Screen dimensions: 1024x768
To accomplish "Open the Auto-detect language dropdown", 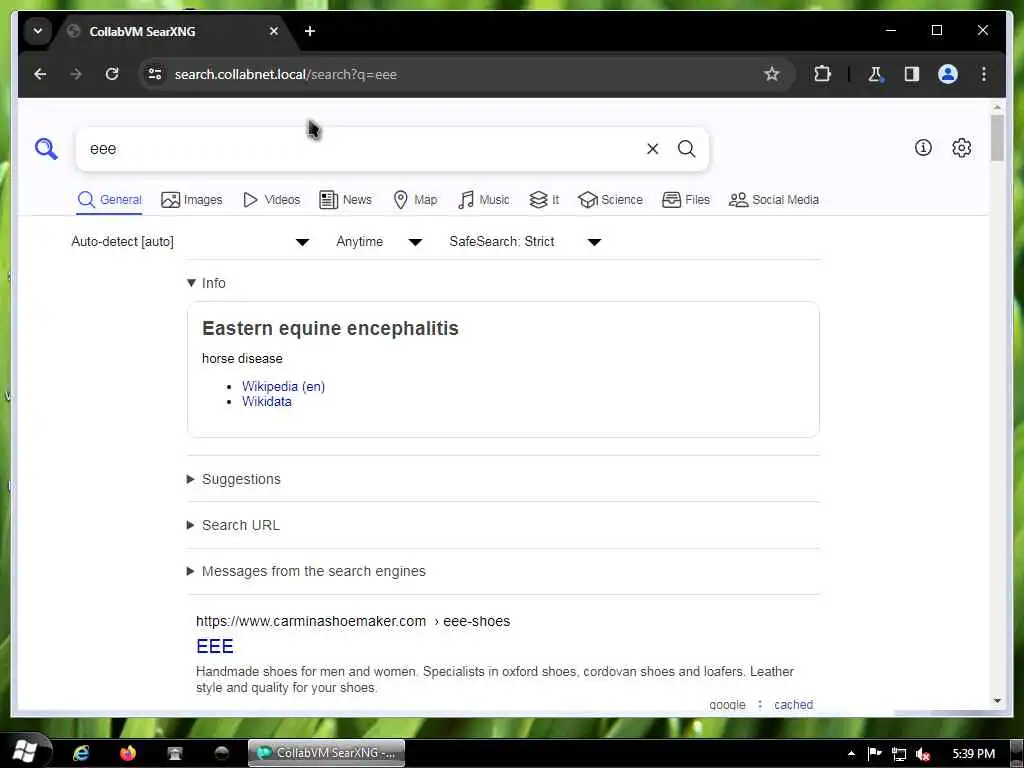I will tap(190, 242).
